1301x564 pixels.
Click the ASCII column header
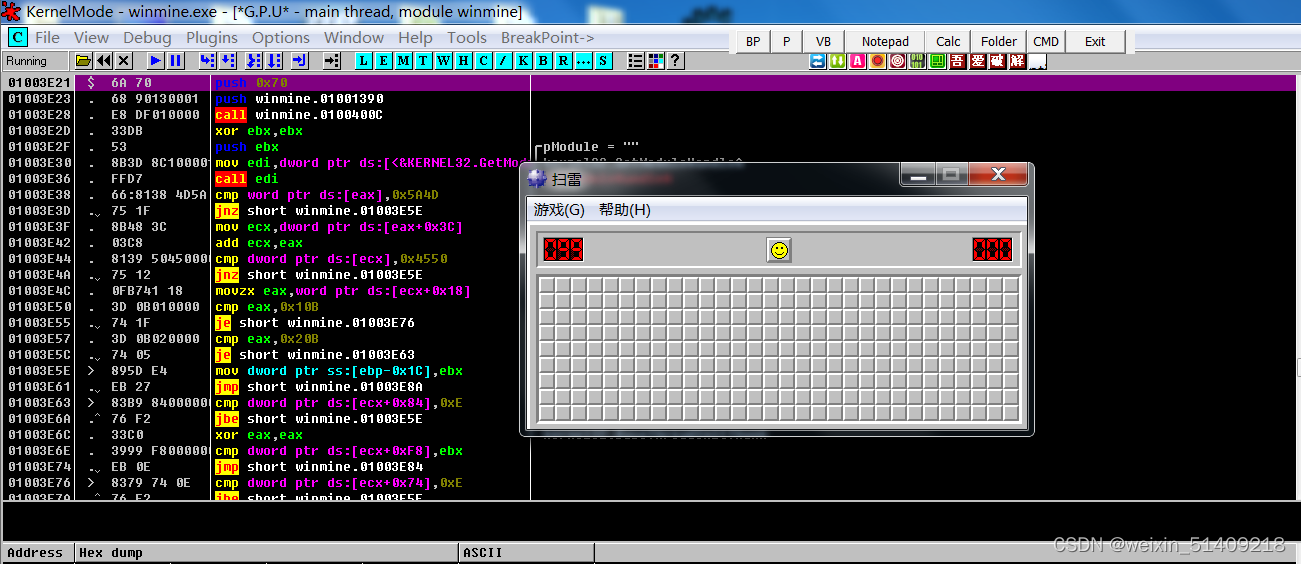pyautogui.click(x=526, y=553)
